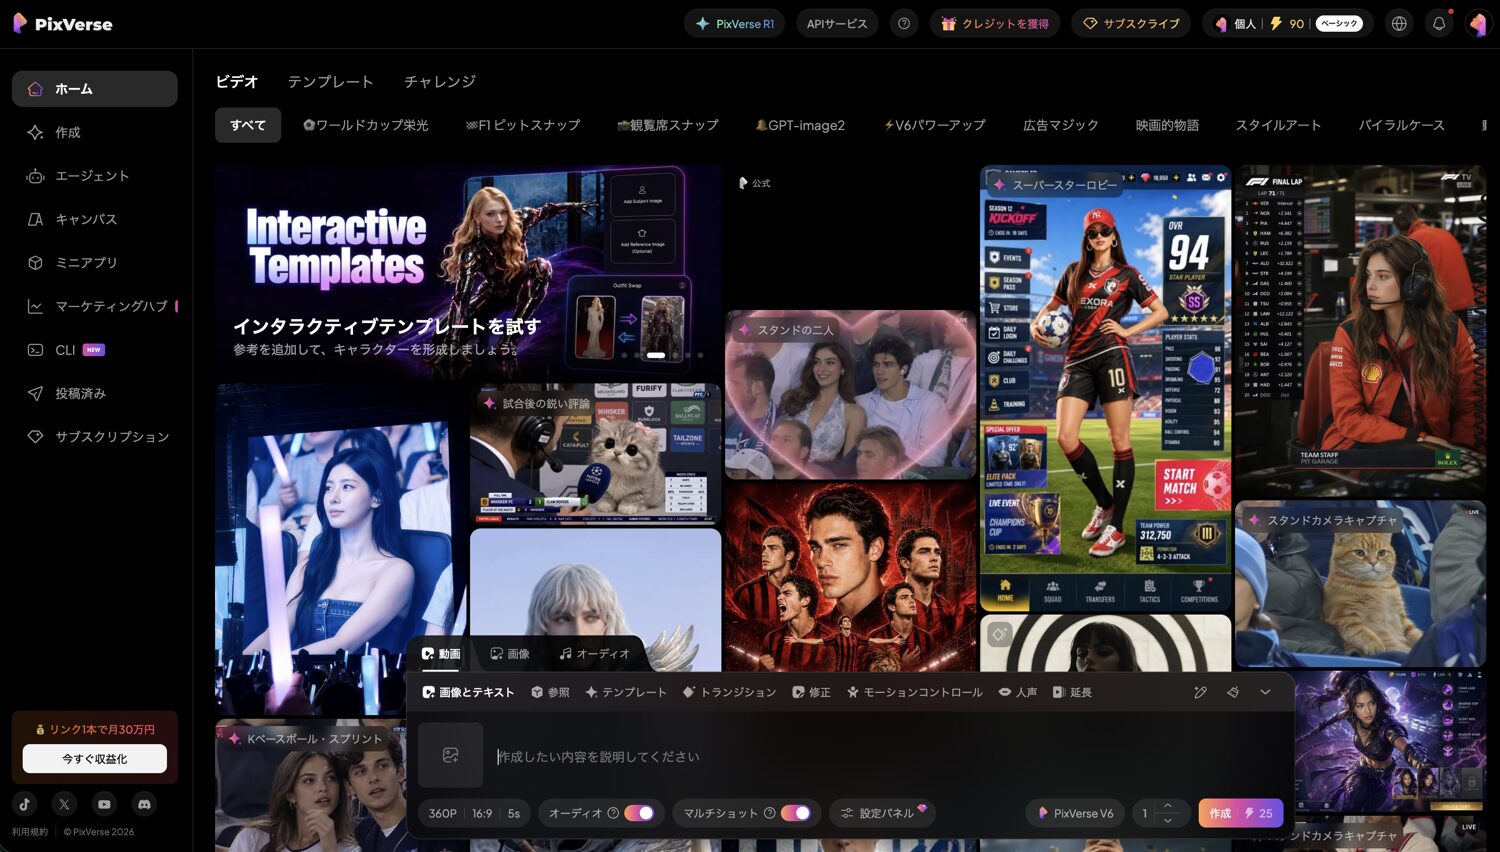Screen dimensions: 1500x852
Task: Switch to the テンプレート top tab
Action: [x=330, y=82]
